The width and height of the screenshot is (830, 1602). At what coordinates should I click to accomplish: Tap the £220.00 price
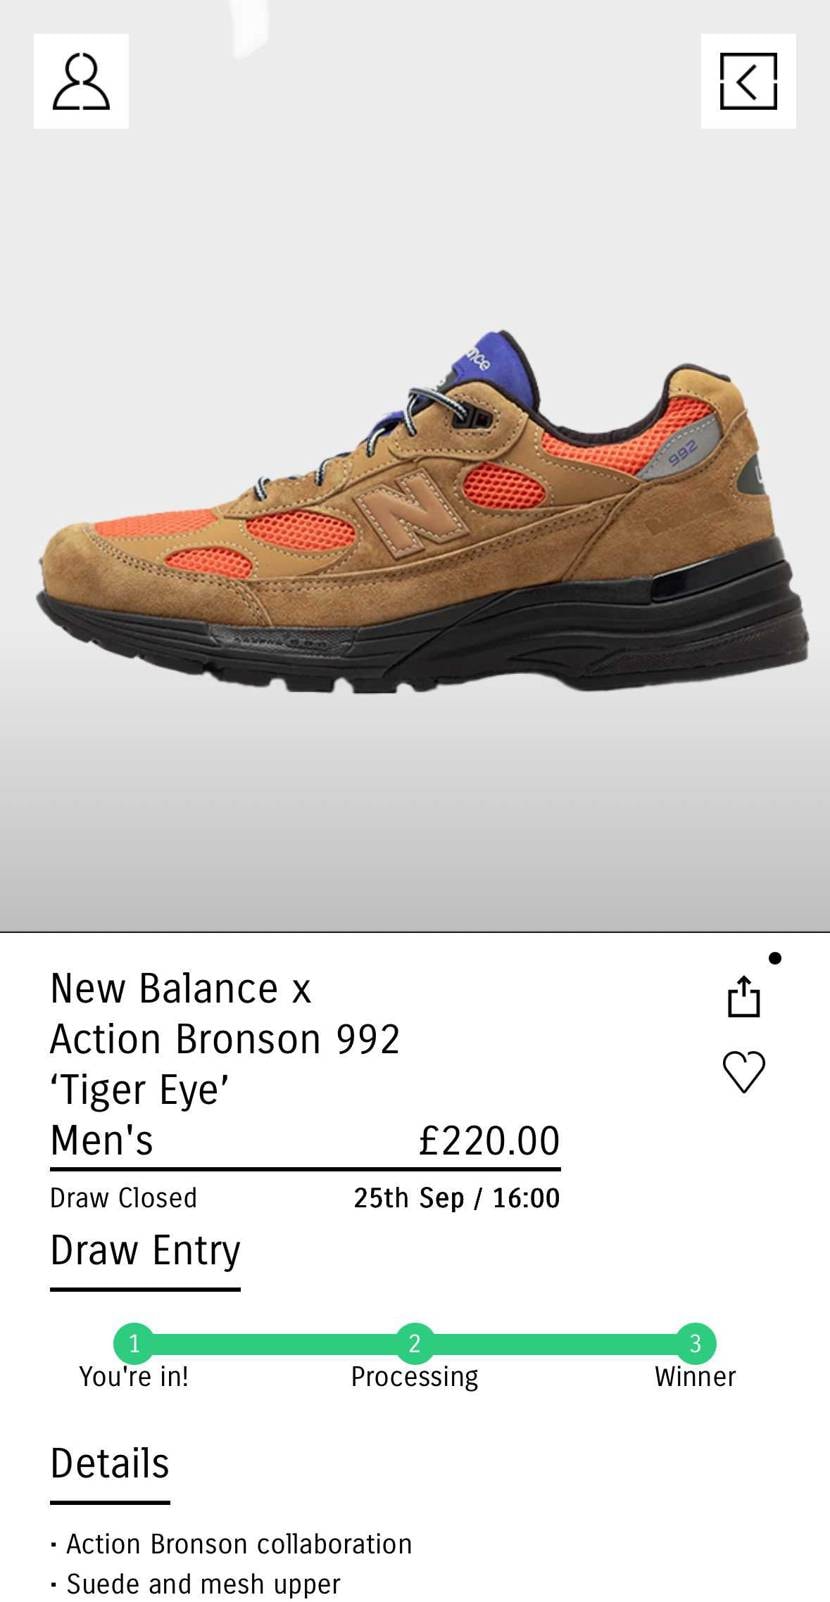pos(489,1140)
